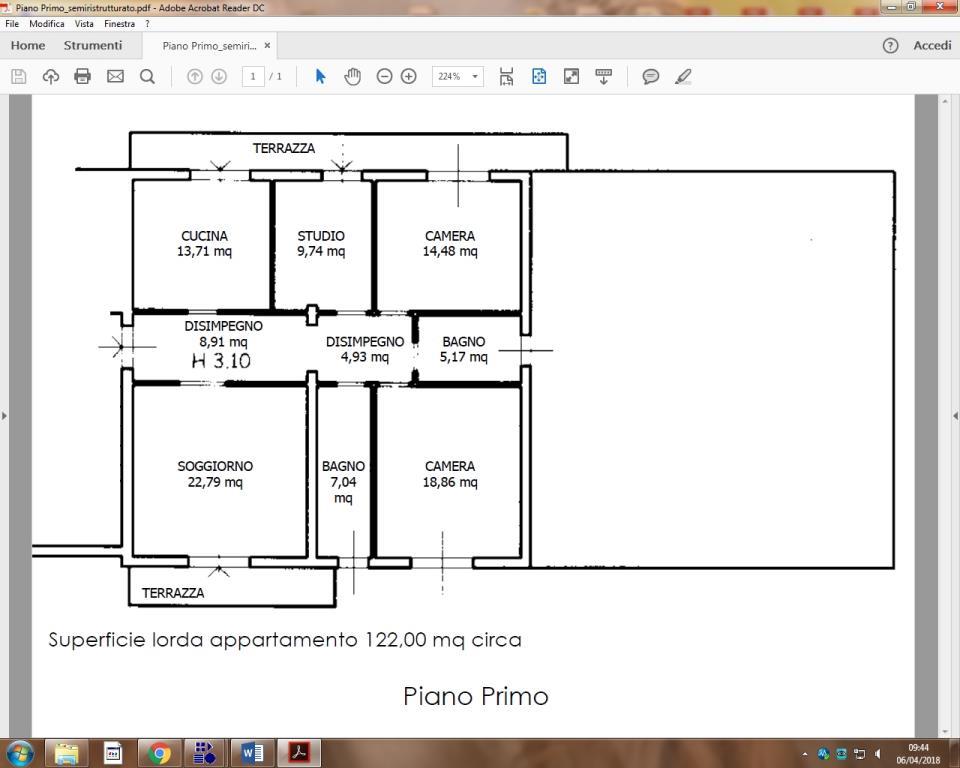960x768 pixels.
Task: Choose the highlighter pen tool
Action: 683,76
